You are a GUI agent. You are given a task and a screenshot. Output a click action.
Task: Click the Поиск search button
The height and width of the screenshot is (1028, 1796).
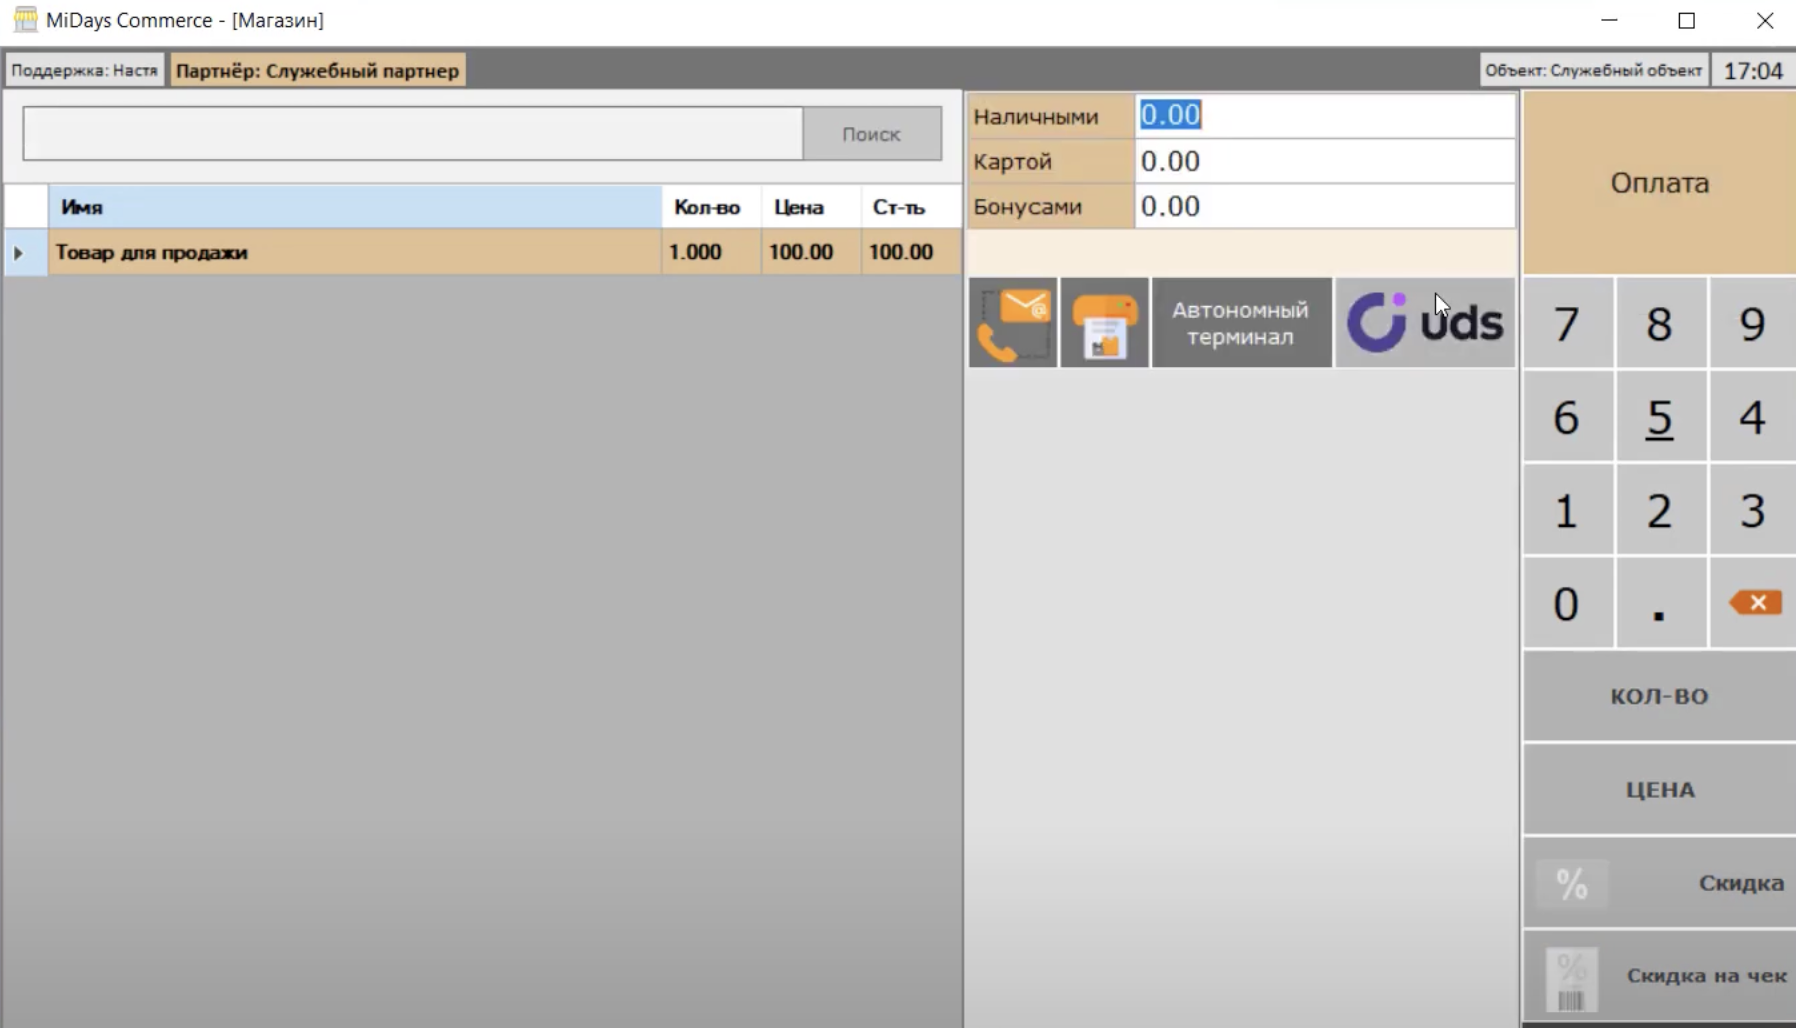(871, 133)
